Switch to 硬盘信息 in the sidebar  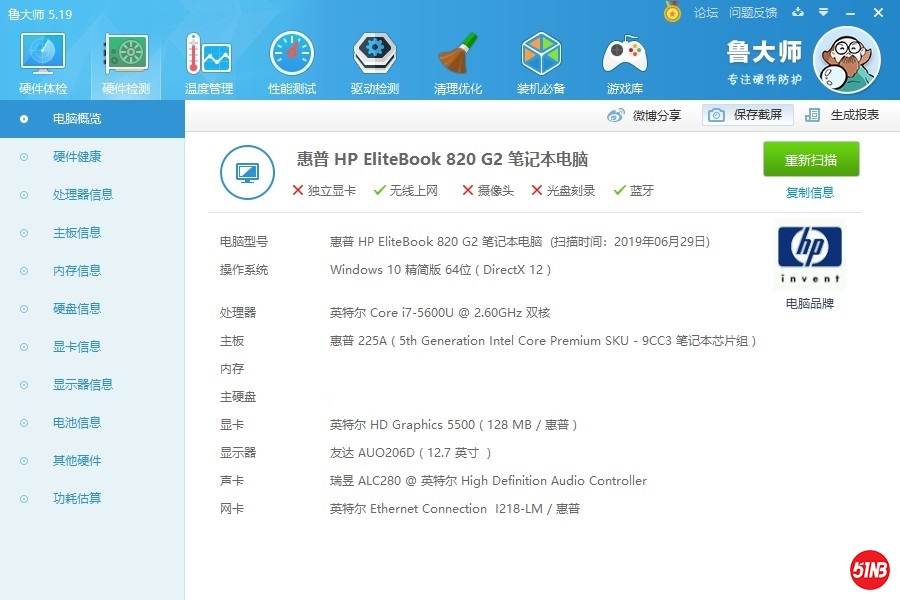click(76, 309)
